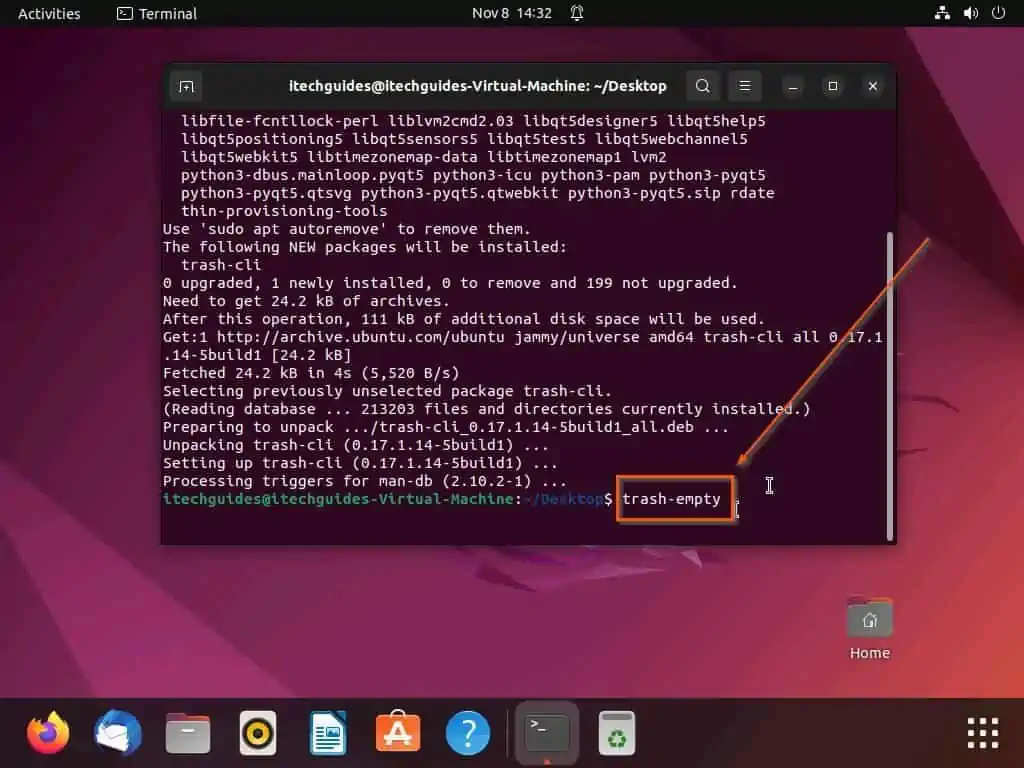The width and height of the screenshot is (1024, 768).
Task: Open the Trash from the dock
Action: click(x=617, y=733)
